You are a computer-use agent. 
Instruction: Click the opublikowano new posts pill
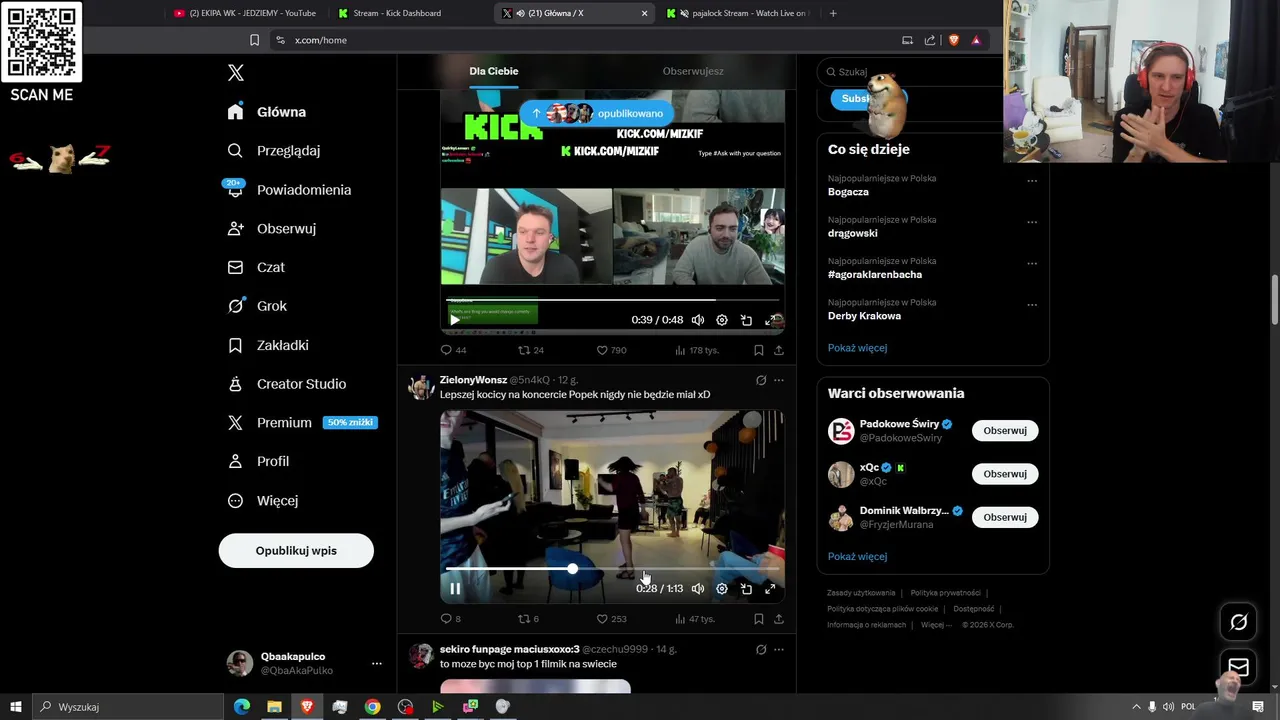[597, 113]
